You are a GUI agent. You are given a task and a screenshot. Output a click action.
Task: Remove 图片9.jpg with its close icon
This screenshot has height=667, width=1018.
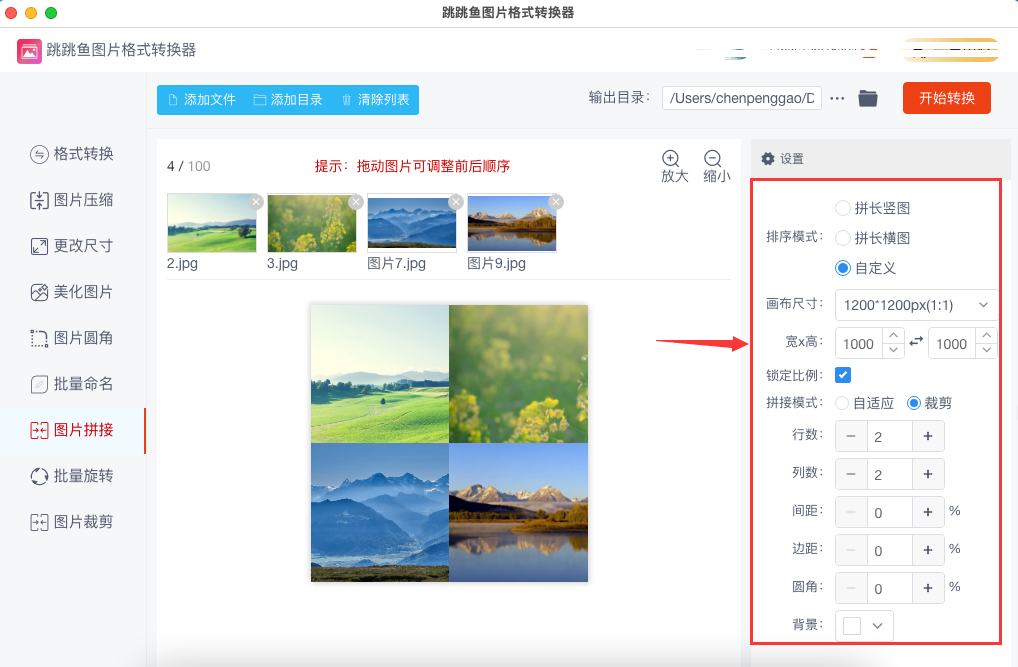point(556,202)
